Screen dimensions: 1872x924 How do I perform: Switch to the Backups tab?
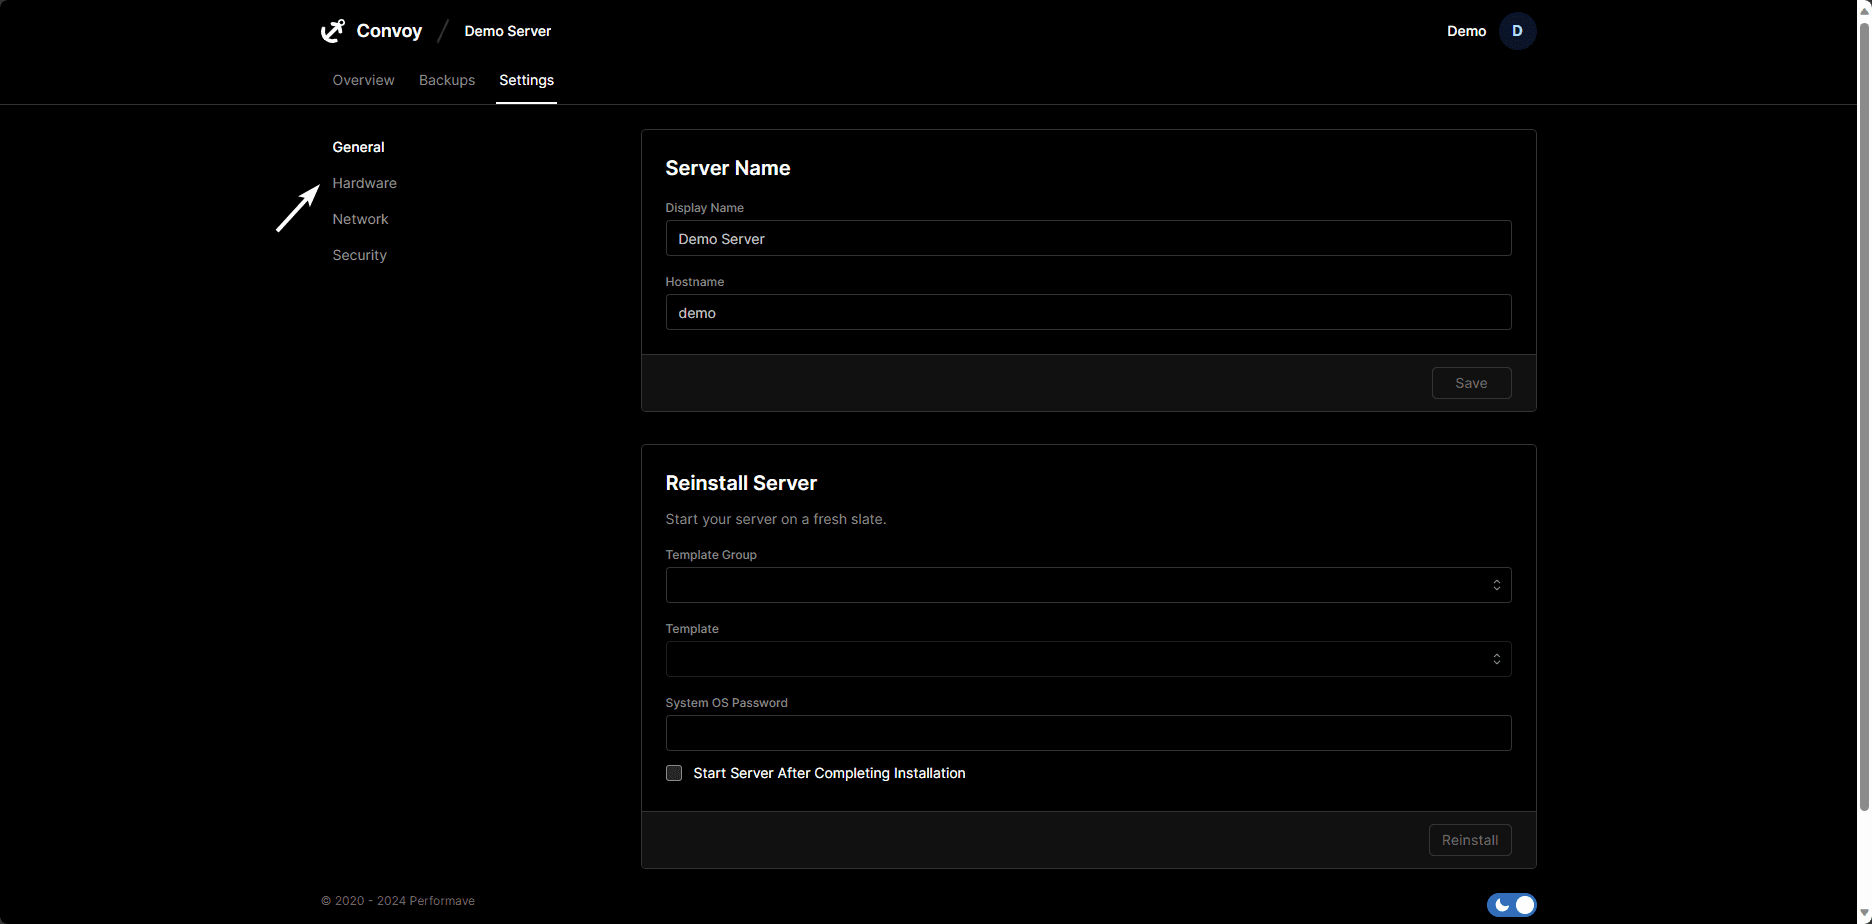click(x=447, y=80)
